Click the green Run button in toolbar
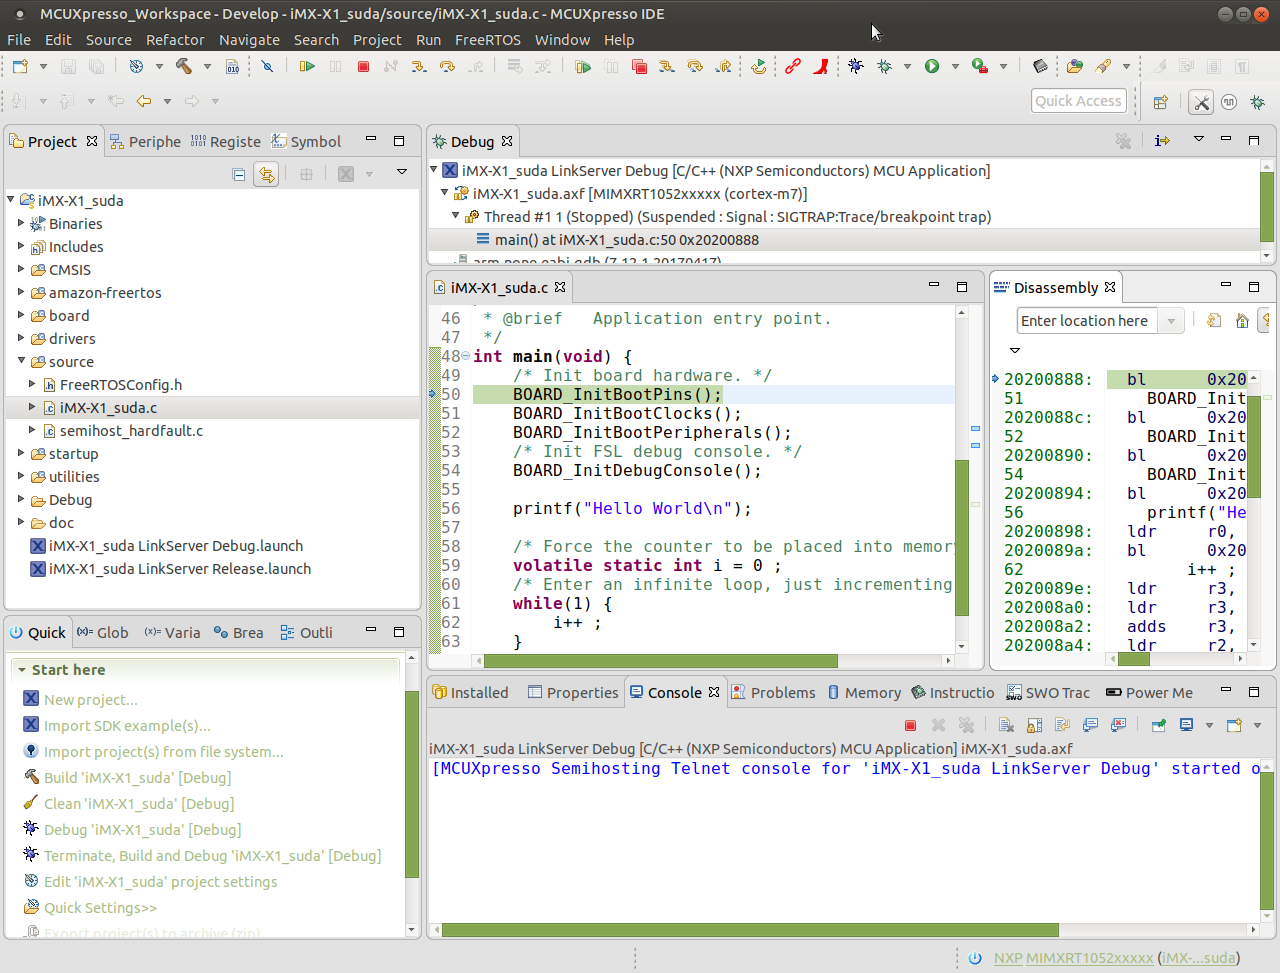 (x=932, y=66)
